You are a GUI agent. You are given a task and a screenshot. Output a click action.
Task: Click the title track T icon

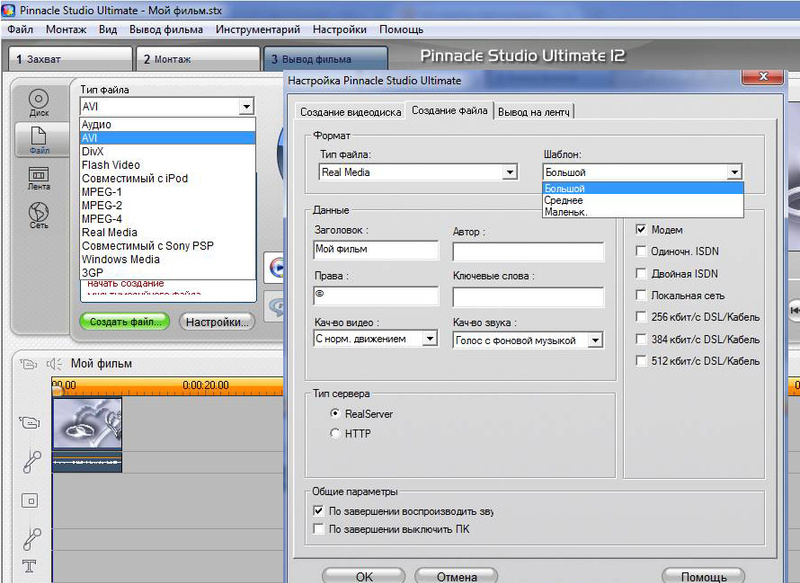click(x=30, y=567)
